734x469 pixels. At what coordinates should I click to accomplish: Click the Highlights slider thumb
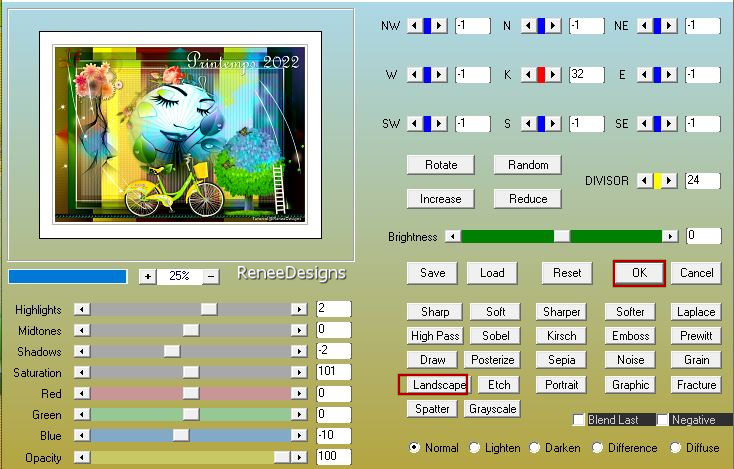coord(209,309)
